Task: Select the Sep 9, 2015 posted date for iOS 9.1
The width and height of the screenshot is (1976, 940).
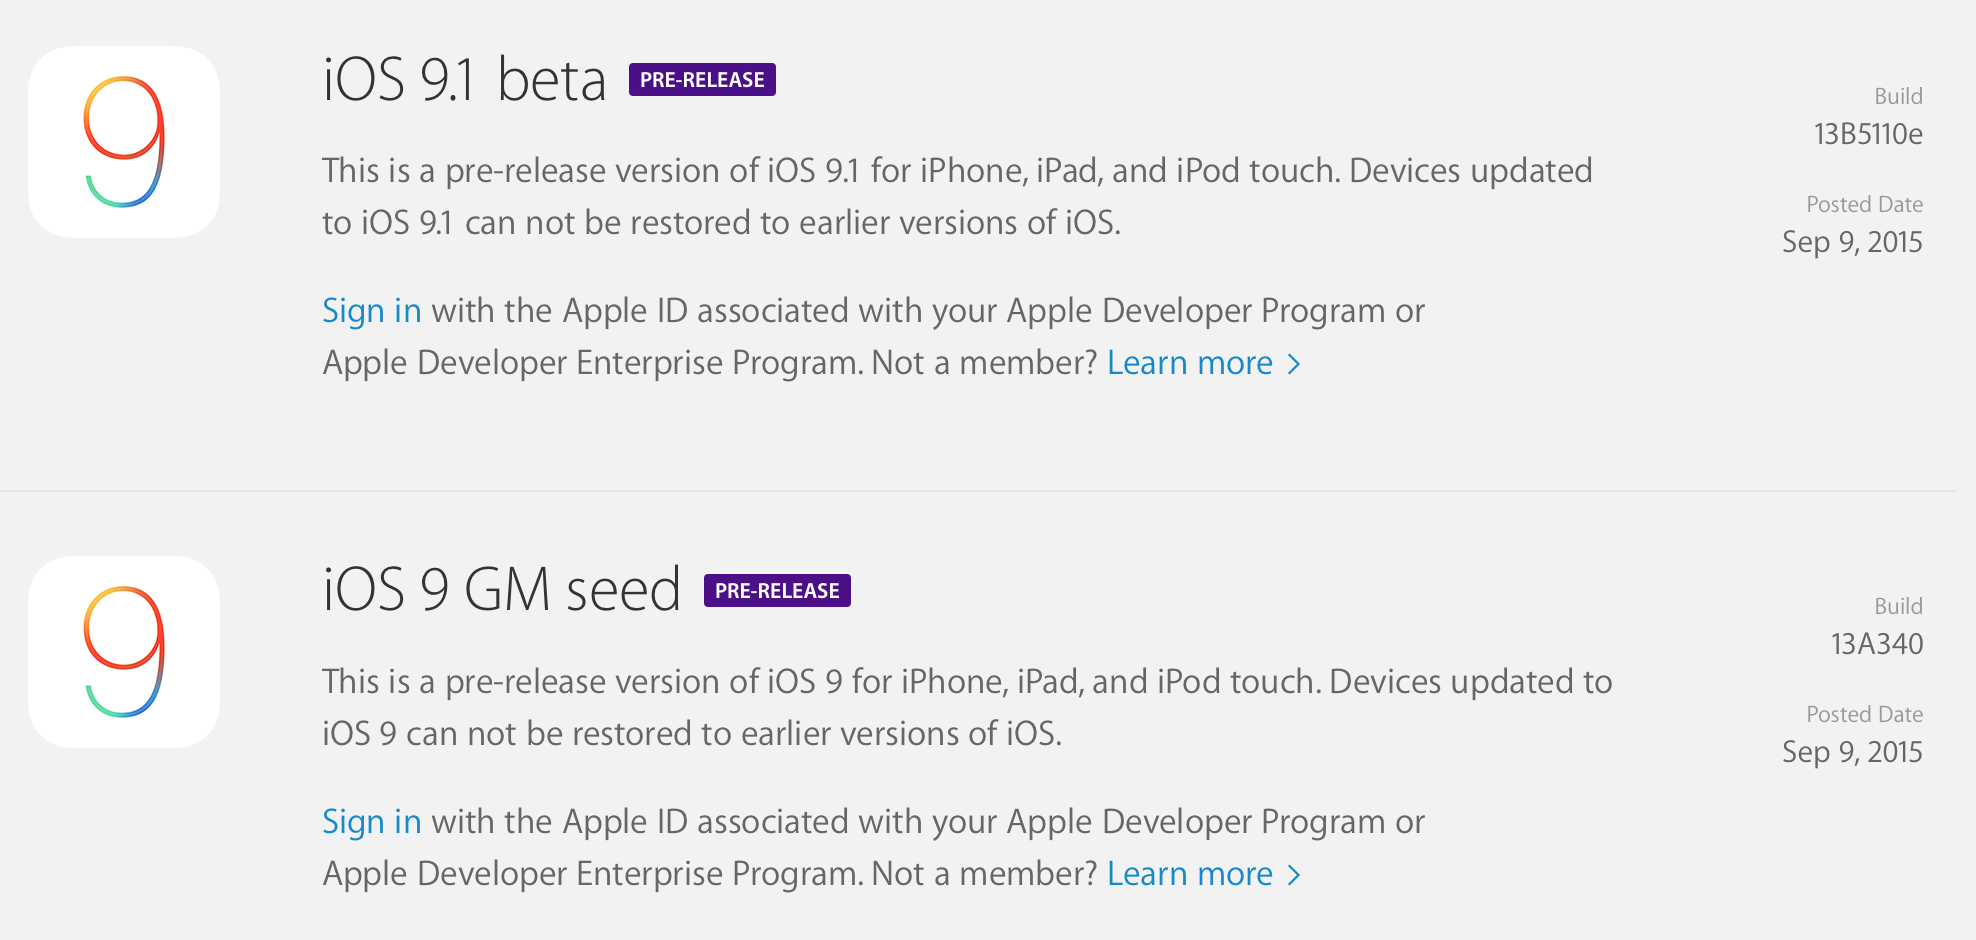Action: pyautogui.click(x=1851, y=241)
